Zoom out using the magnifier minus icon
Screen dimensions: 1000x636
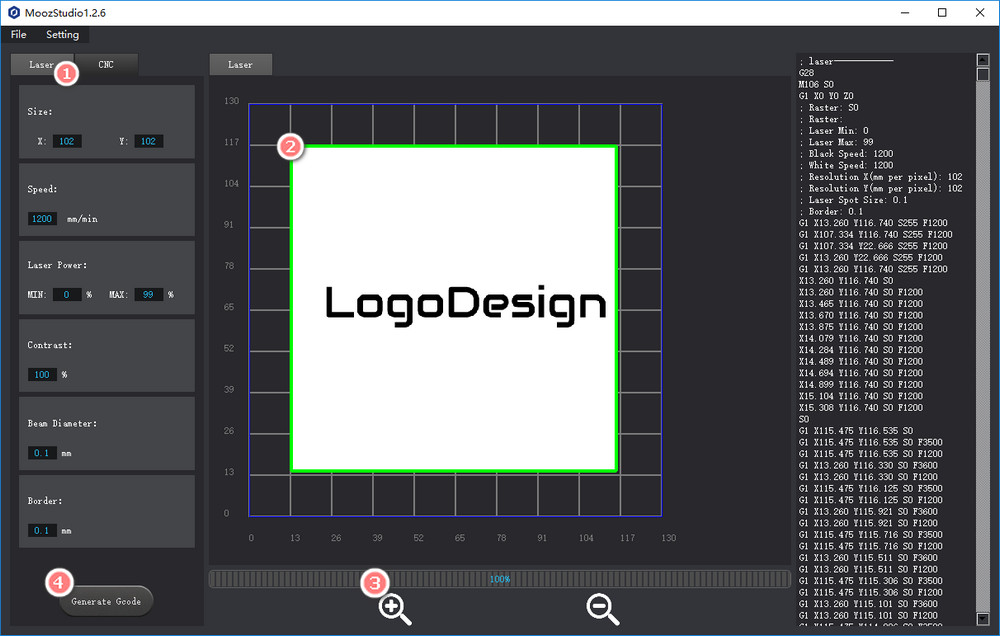(x=602, y=608)
